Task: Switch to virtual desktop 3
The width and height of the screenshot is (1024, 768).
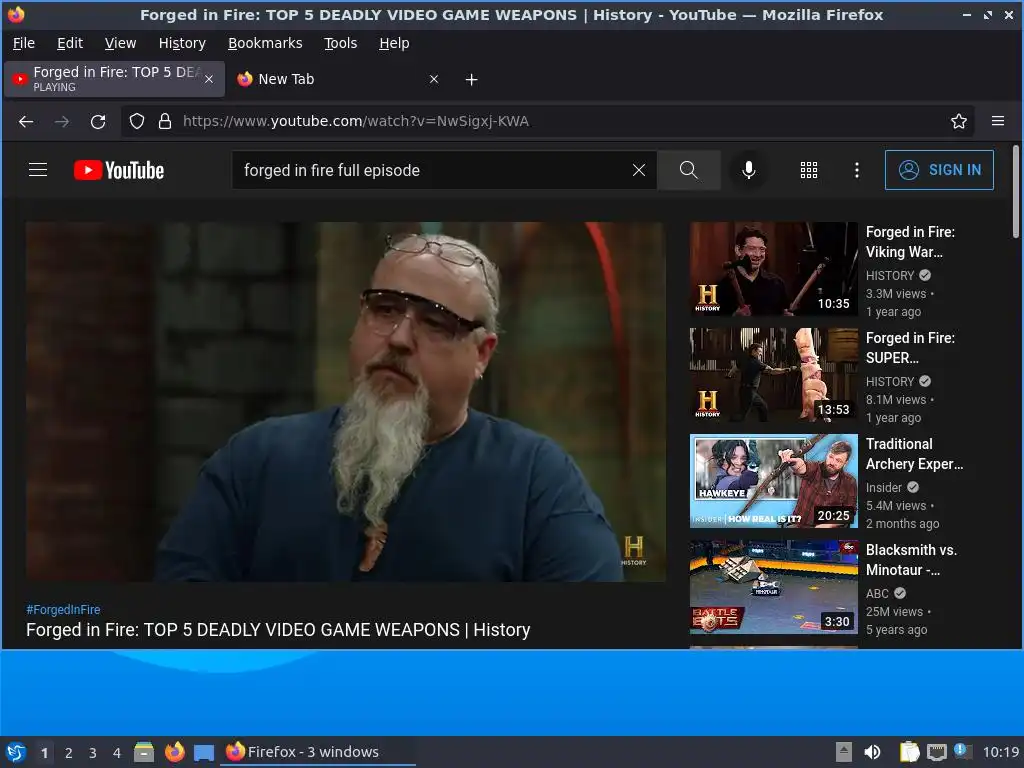Action: (x=93, y=753)
